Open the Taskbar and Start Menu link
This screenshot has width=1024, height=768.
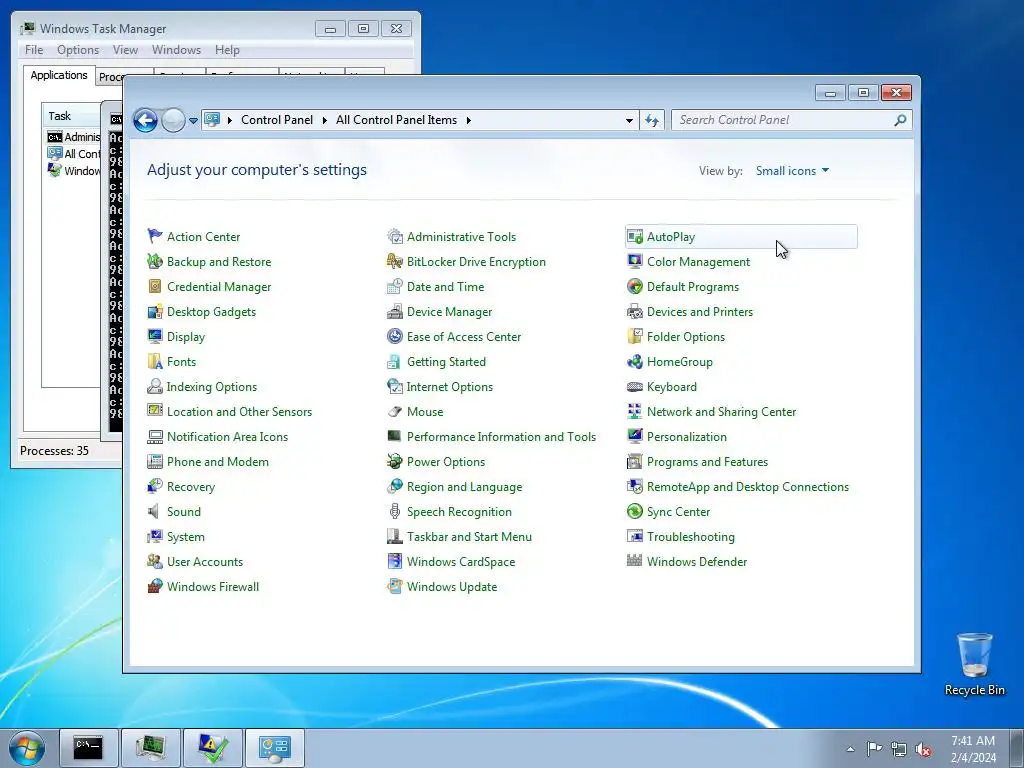pyautogui.click(x=469, y=537)
